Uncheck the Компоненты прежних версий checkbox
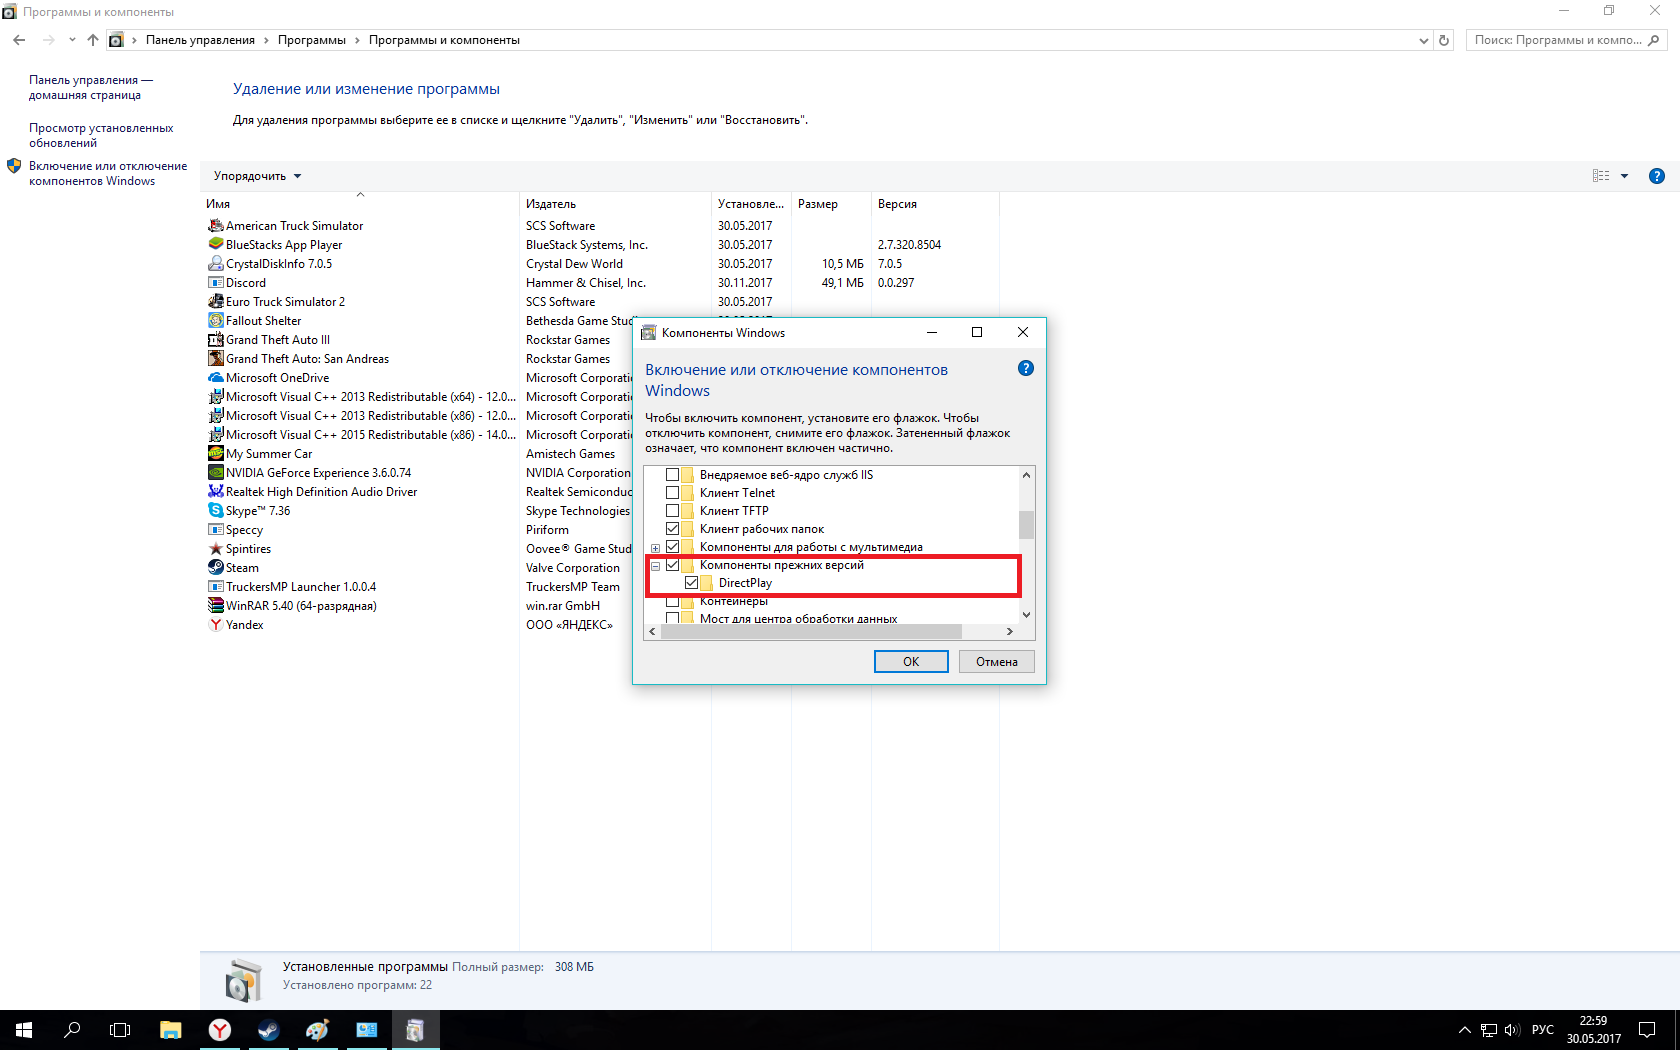Screen dimensions: 1680x1050 click(673, 565)
